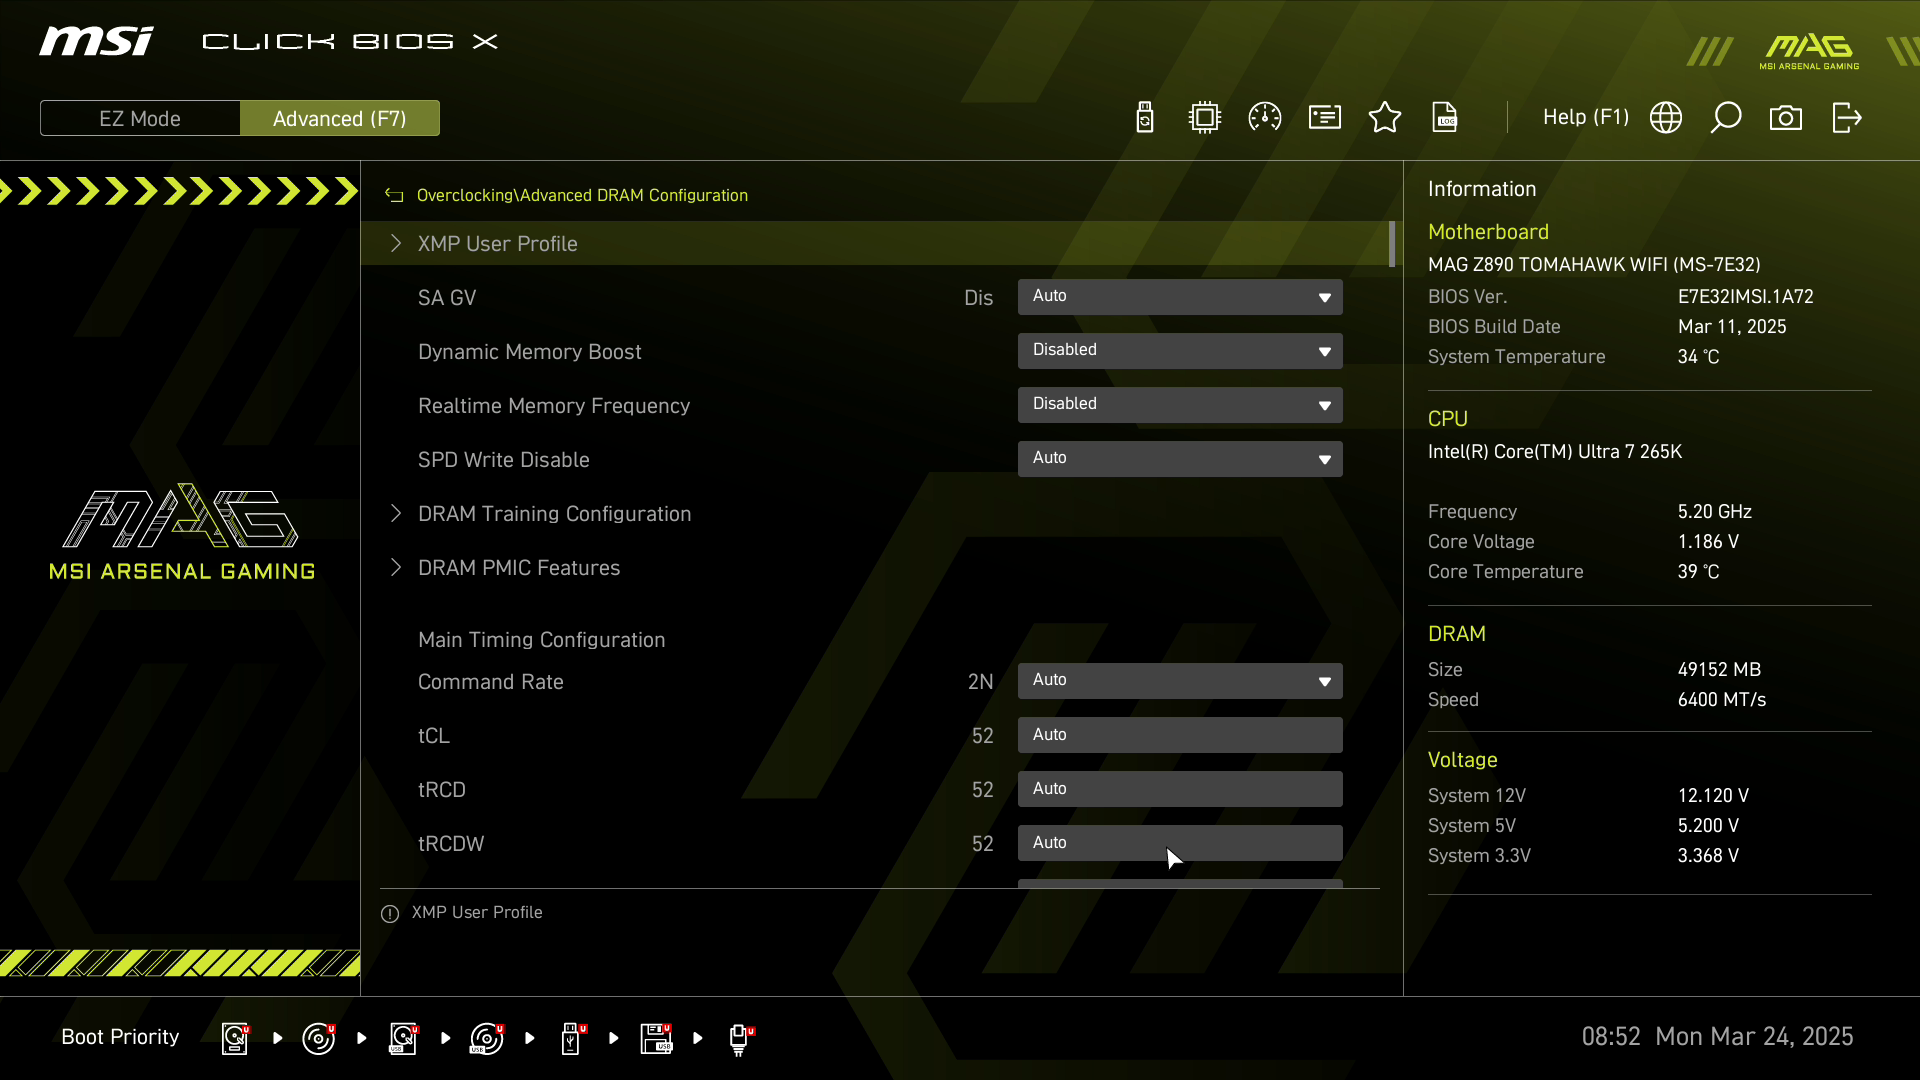Click the exit arrow icon

(1846, 118)
